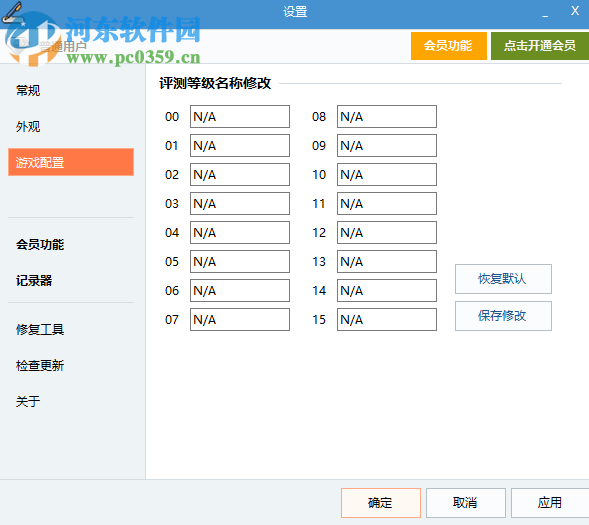Click the level 02 name field
This screenshot has height=525, width=589.
click(240, 174)
